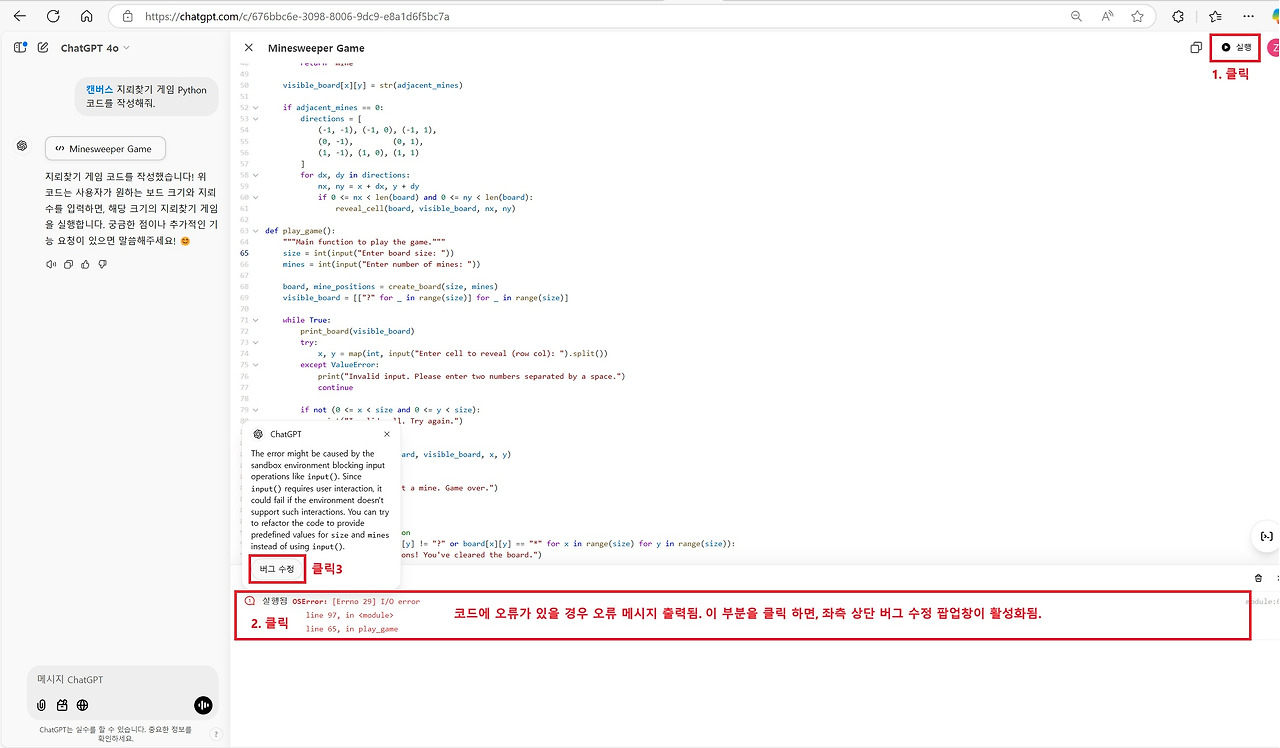The height and width of the screenshot is (748, 1280).
Task: Collapse the code fold arrow at line 58
Action: (255, 175)
